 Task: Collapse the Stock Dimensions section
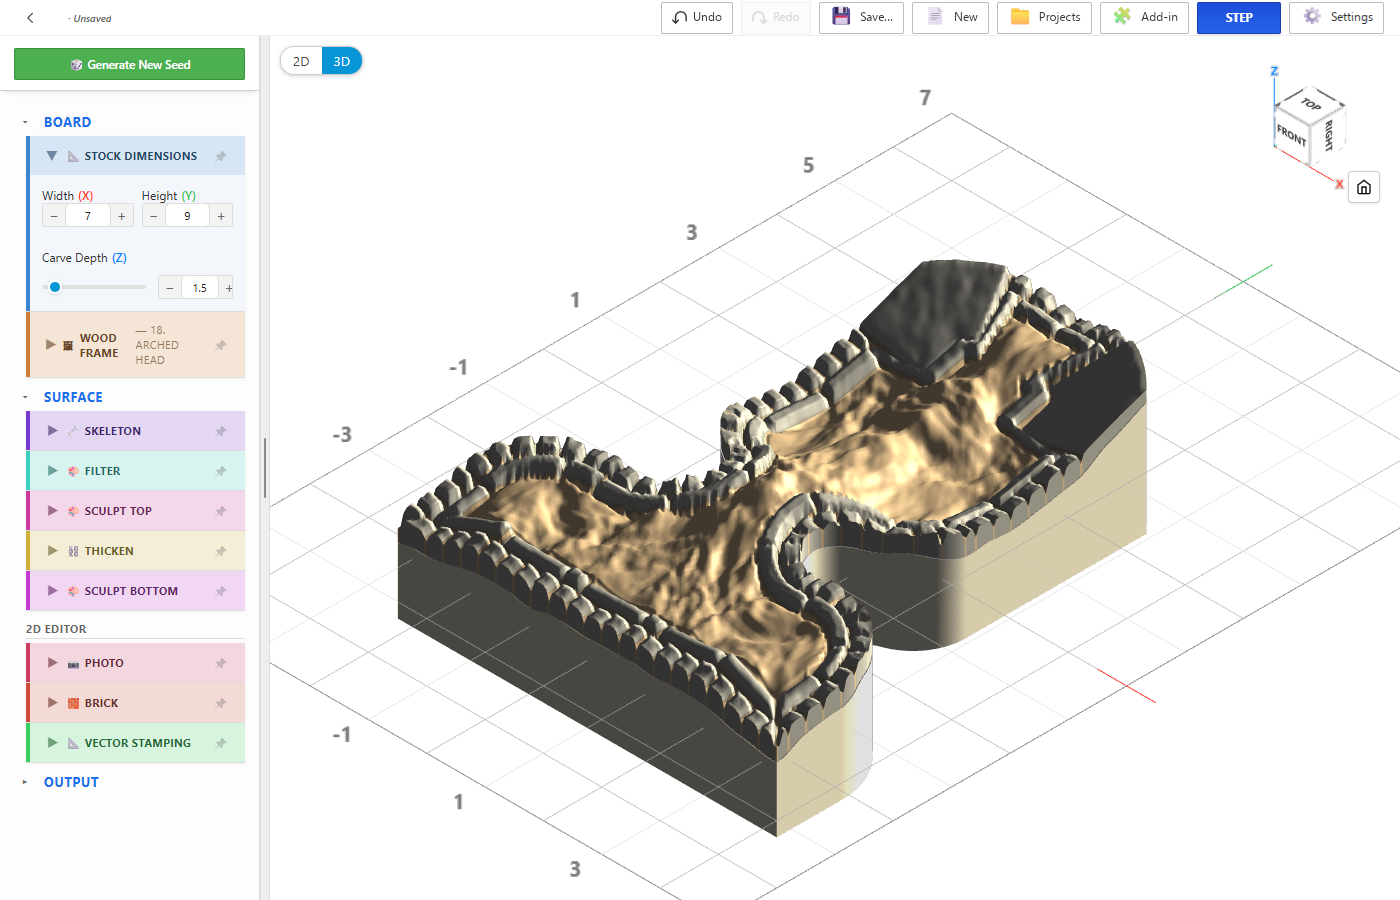click(x=52, y=156)
